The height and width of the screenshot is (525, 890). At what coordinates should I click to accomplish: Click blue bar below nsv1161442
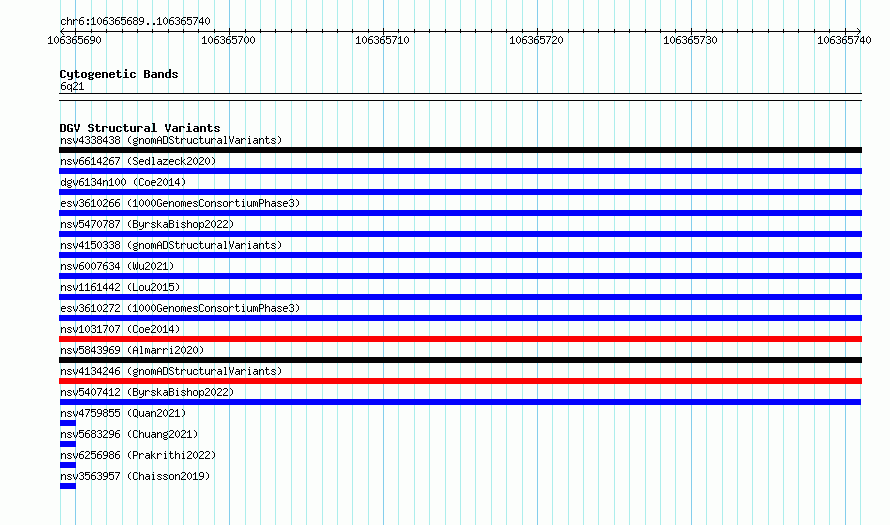point(460,297)
